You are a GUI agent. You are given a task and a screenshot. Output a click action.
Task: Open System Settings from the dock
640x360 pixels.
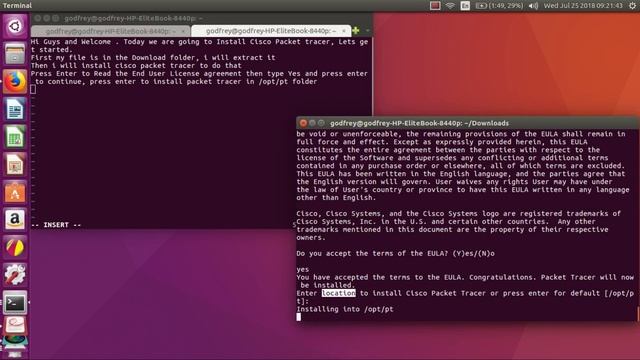pos(15,275)
